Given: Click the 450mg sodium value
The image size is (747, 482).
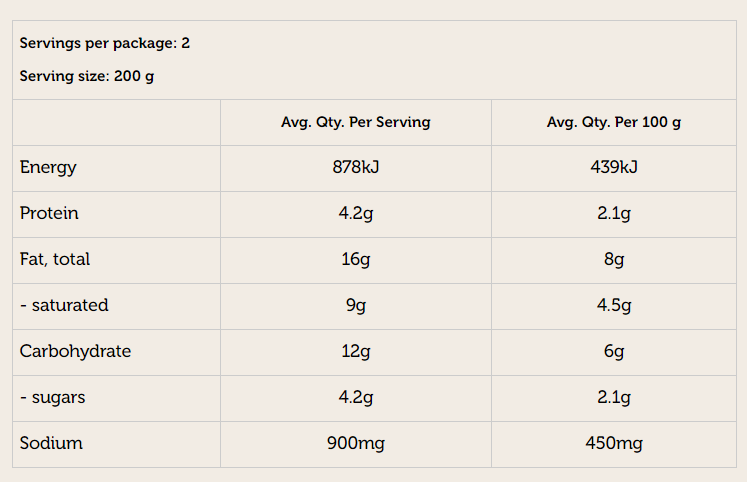Looking at the screenshot, I should tap(614, 443).
